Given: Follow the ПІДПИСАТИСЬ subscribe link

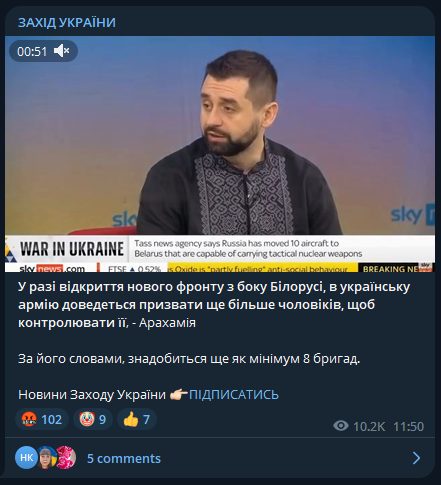Looking at the screenshot, I should pos(234,394).
